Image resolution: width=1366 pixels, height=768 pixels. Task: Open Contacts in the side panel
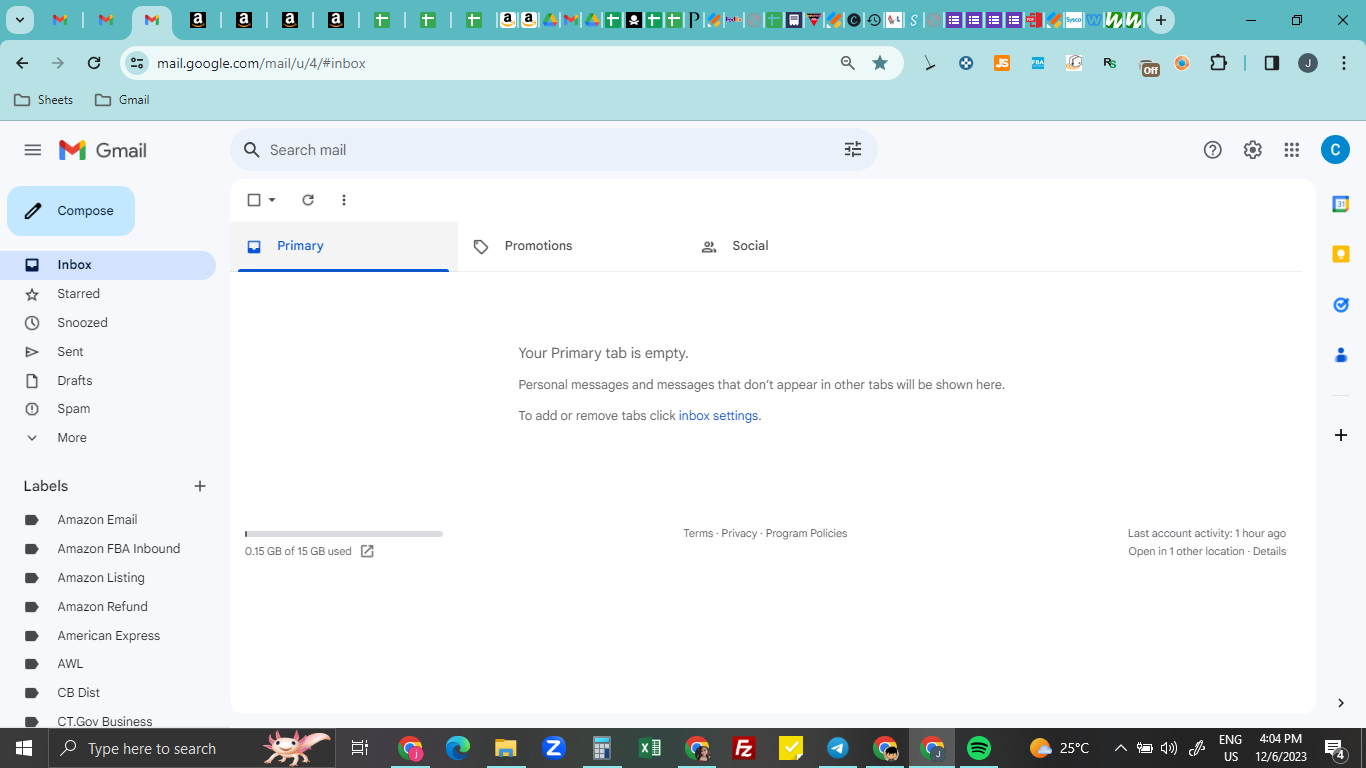[1341, 355]
